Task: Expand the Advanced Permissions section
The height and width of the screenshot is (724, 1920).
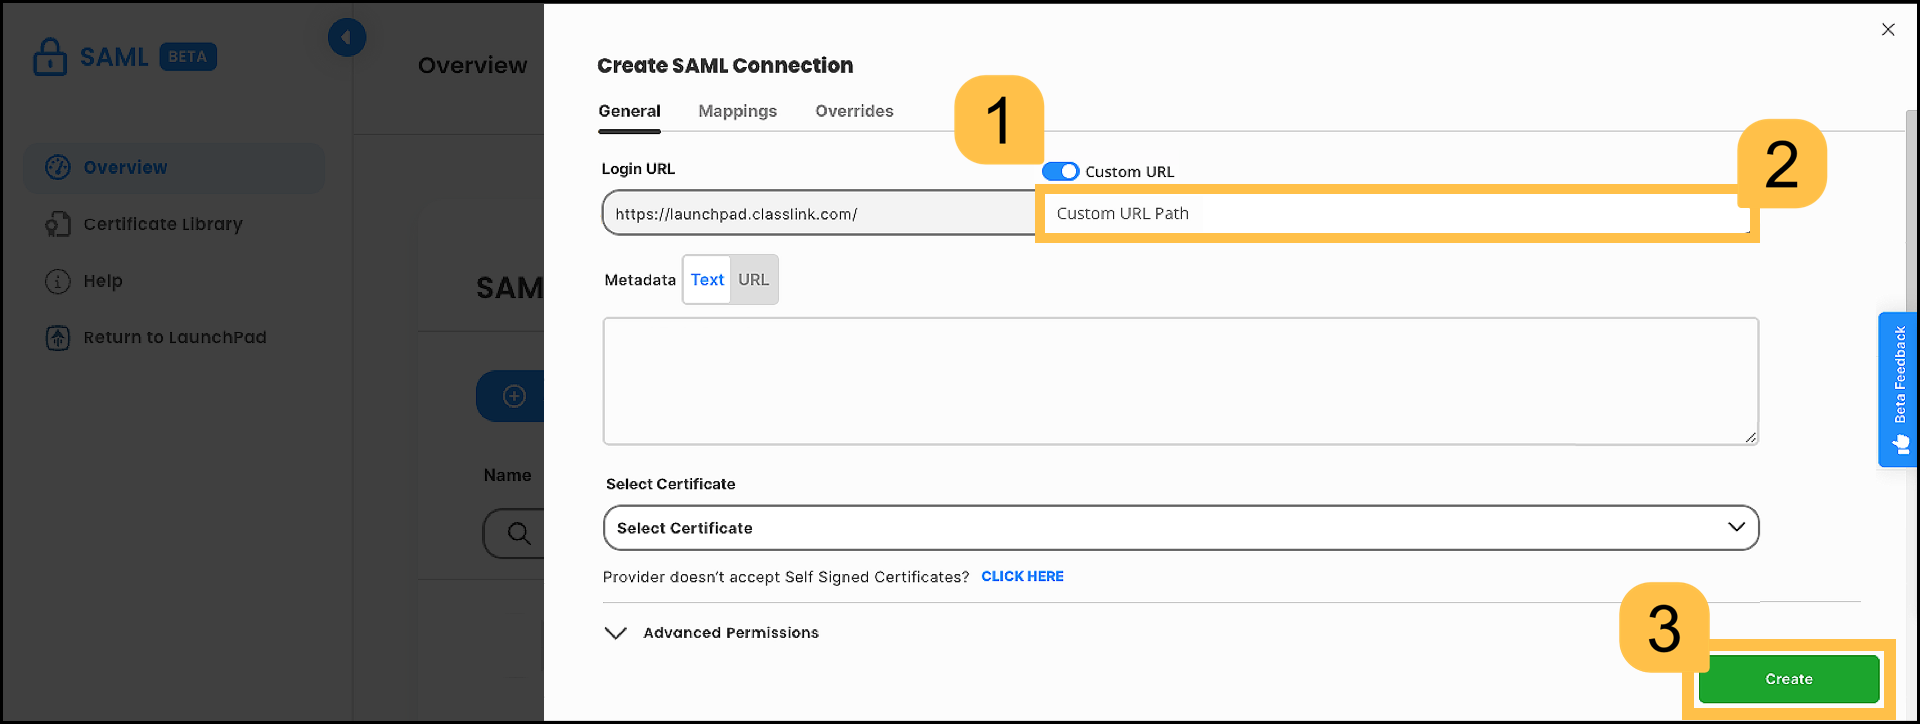Action: coord(730,632)
